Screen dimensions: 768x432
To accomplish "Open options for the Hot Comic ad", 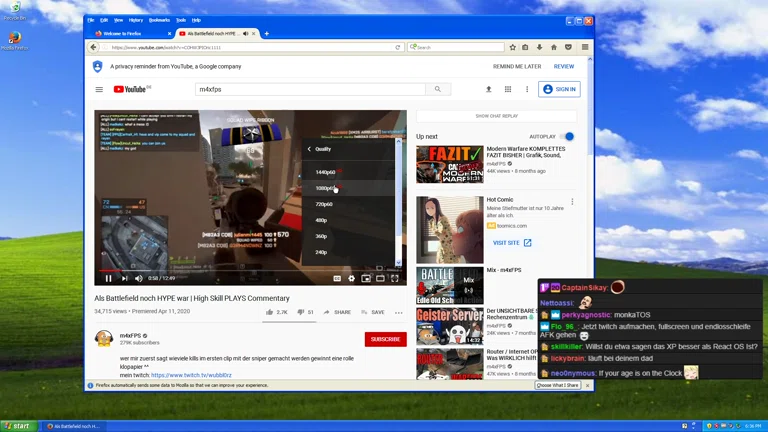I will tap(572, 202).
